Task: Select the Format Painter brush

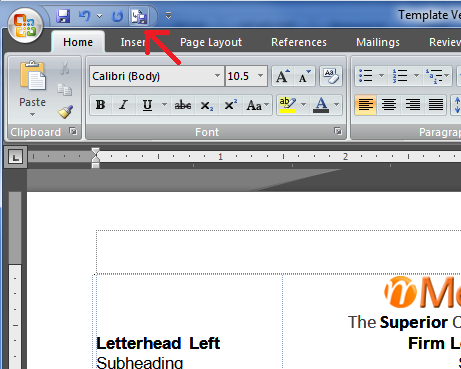Action: pos(65,112)
